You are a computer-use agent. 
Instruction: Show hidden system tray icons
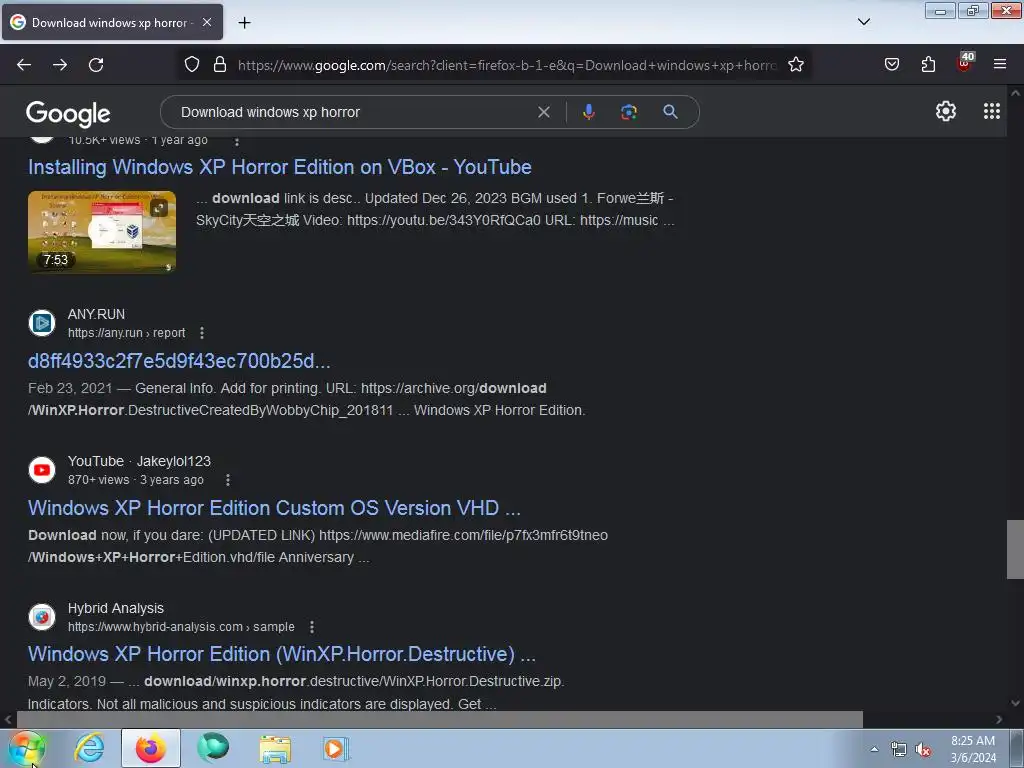click(874, 749)
